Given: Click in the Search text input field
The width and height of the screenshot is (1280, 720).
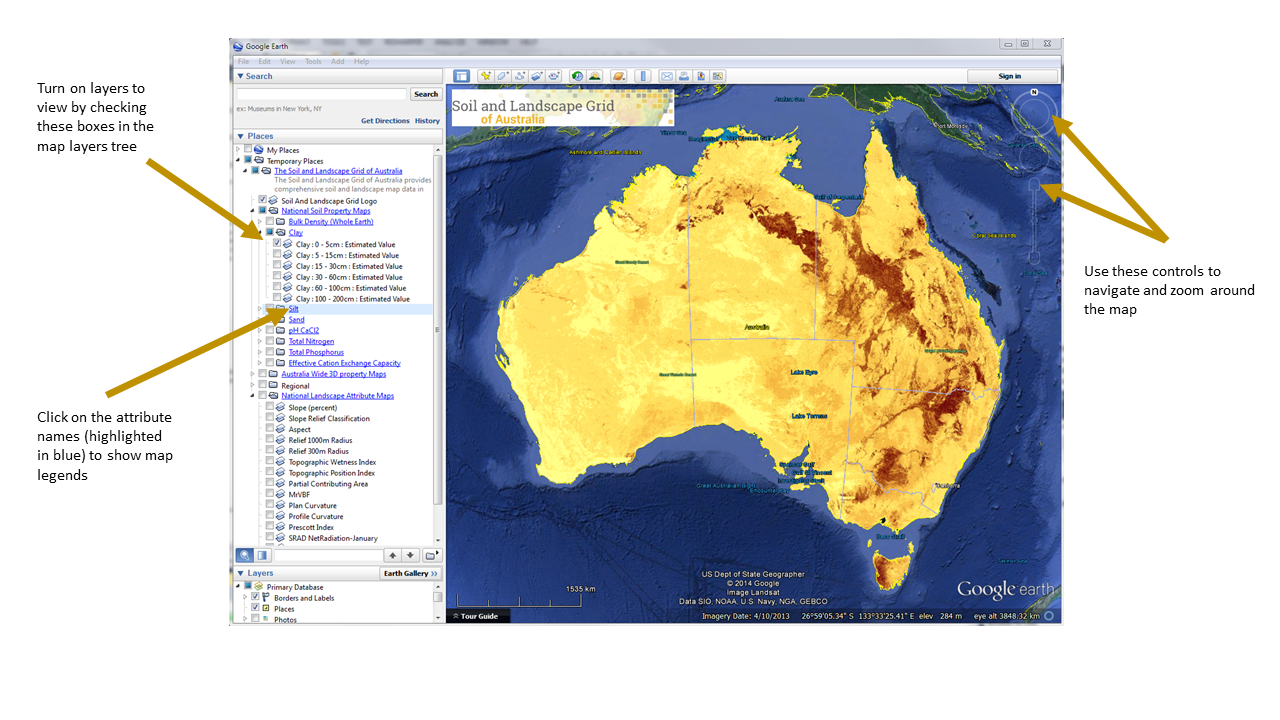Looking at the screenshot, I should pyautogui.click(x=322, y=94).
